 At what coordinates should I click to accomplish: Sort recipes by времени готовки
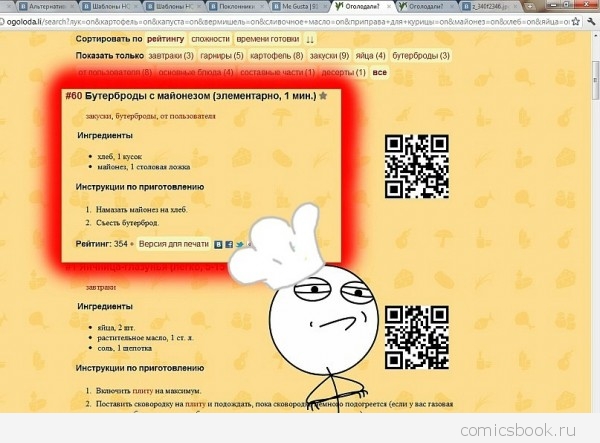coord(268,39)
